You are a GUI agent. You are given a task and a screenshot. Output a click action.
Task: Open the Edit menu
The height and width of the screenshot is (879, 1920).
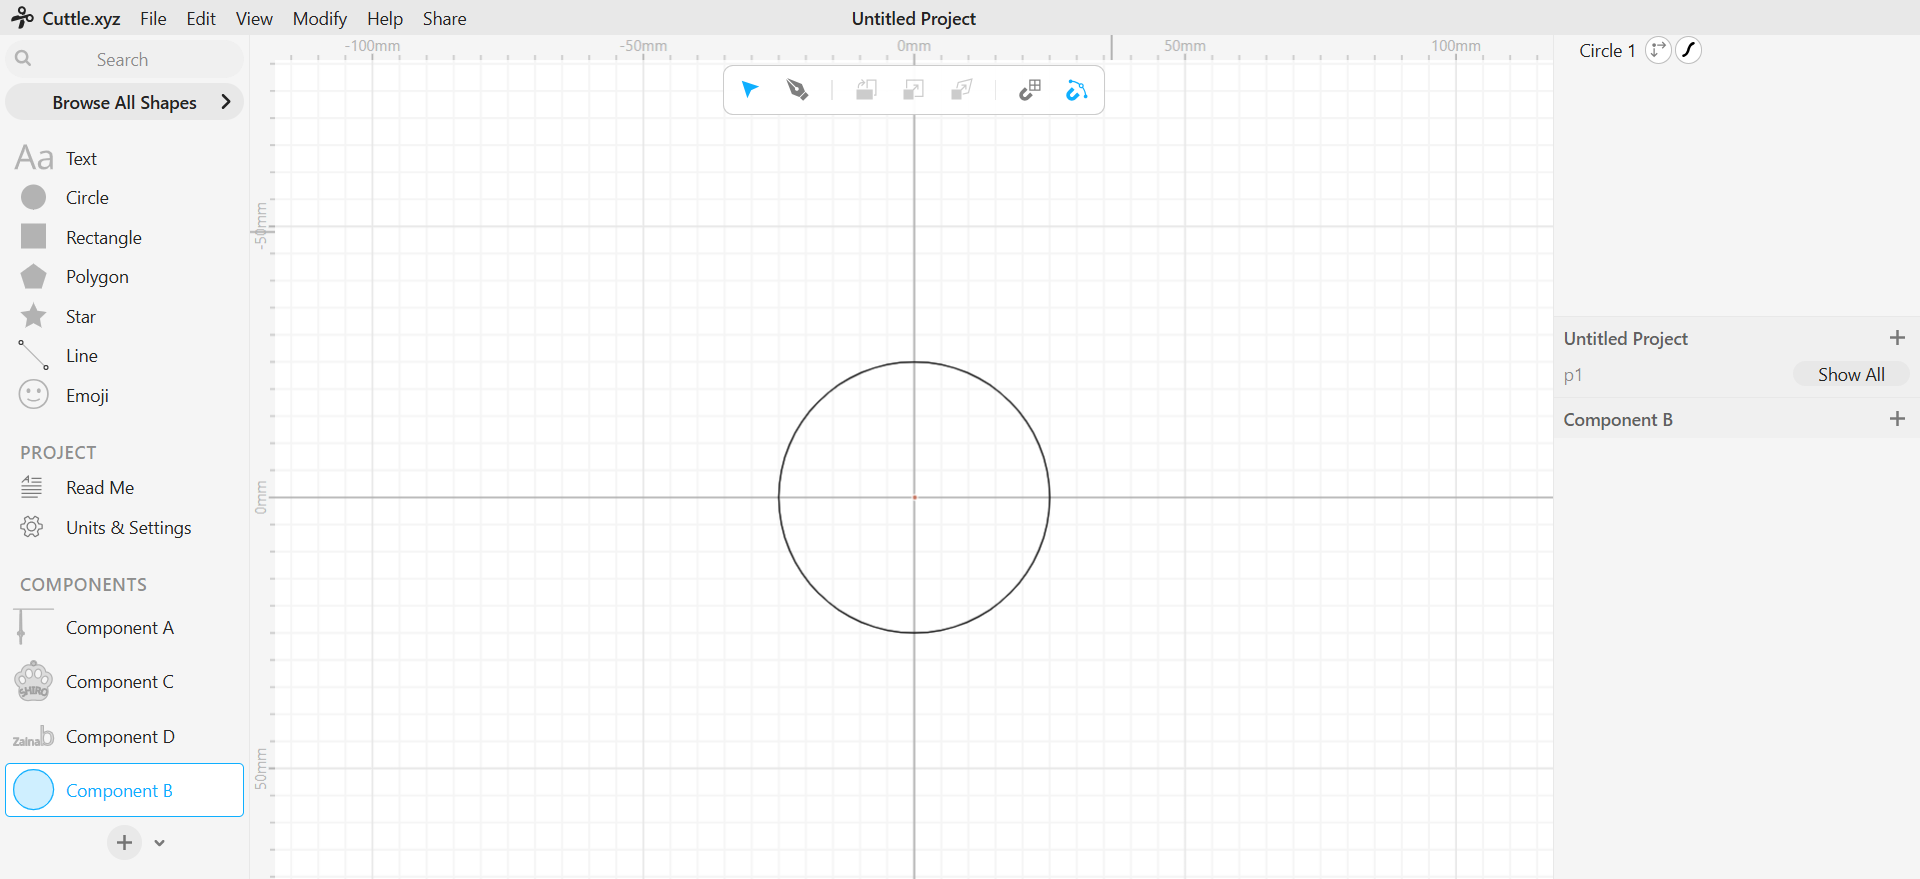tap(201, 18)
